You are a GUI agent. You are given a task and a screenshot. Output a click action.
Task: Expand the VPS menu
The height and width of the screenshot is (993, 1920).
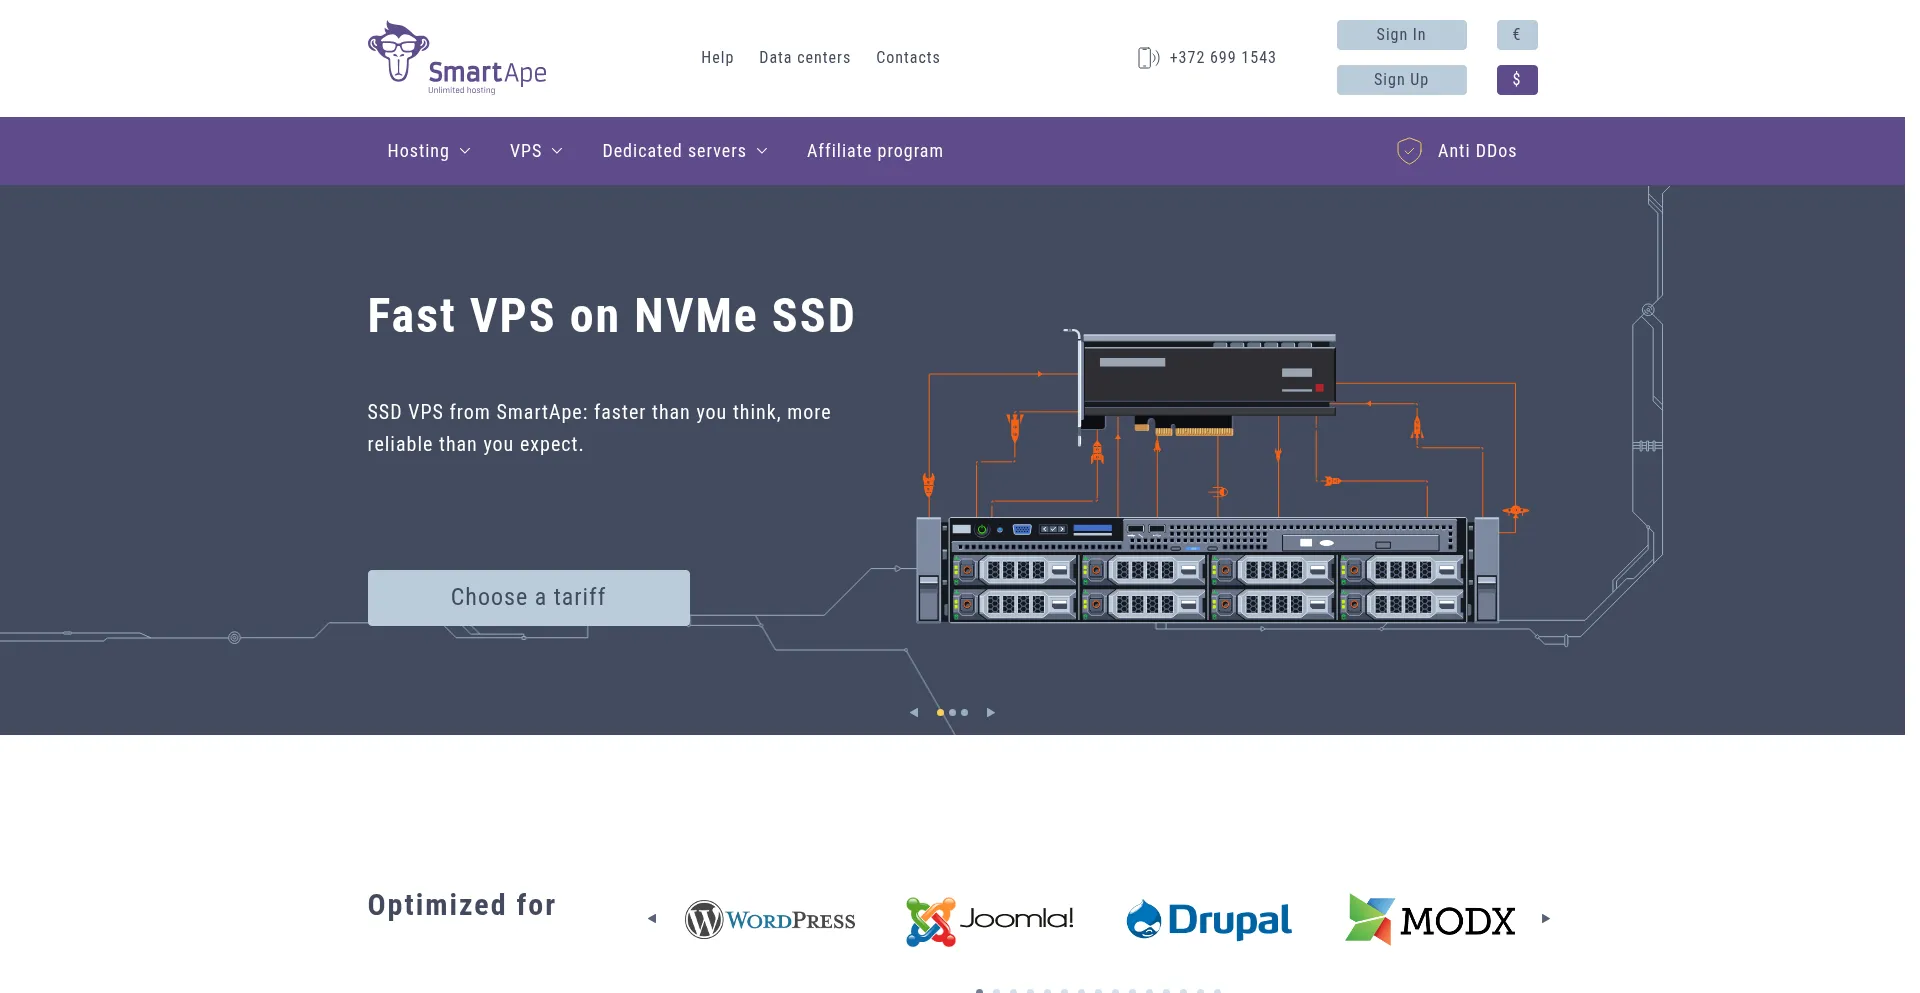[x=536, y=151]
